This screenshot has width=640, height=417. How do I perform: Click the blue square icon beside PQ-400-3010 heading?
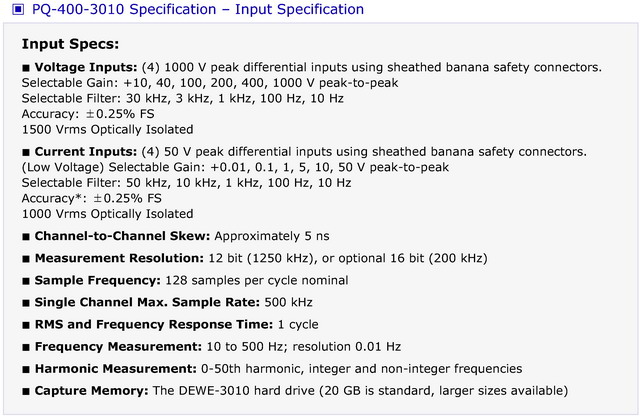tap(18, 9)
